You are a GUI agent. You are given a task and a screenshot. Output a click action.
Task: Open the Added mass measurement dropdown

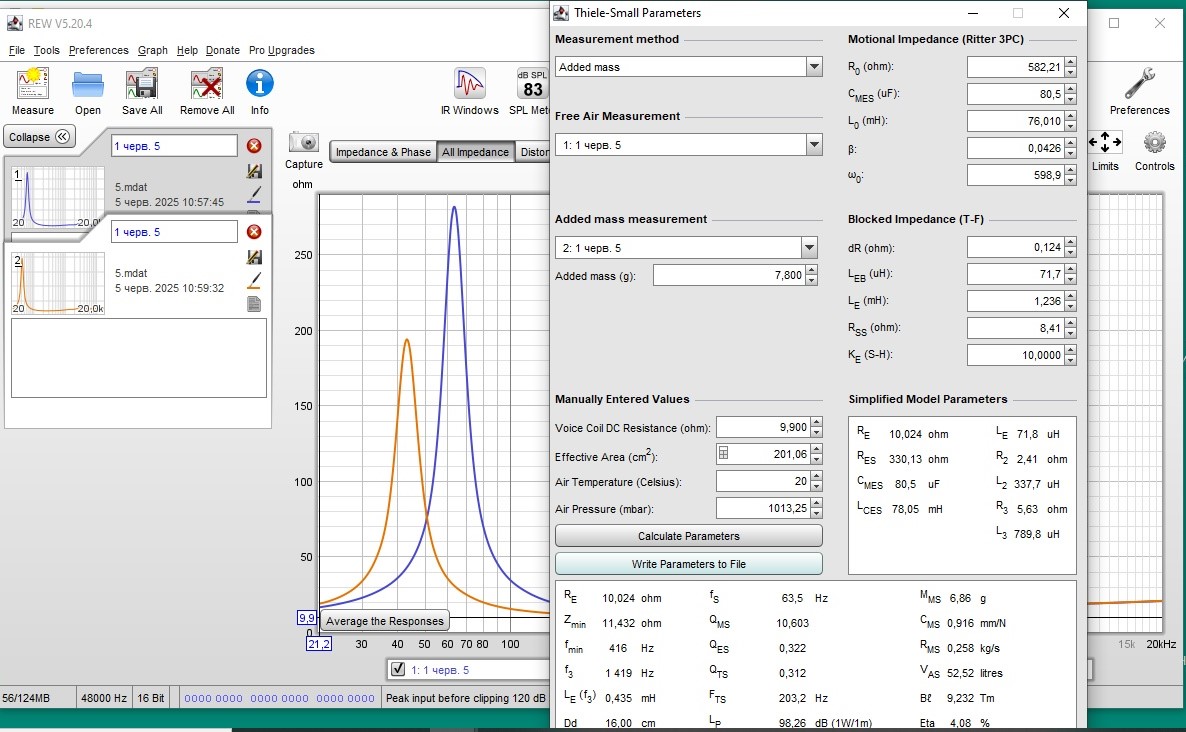[809, 248]
